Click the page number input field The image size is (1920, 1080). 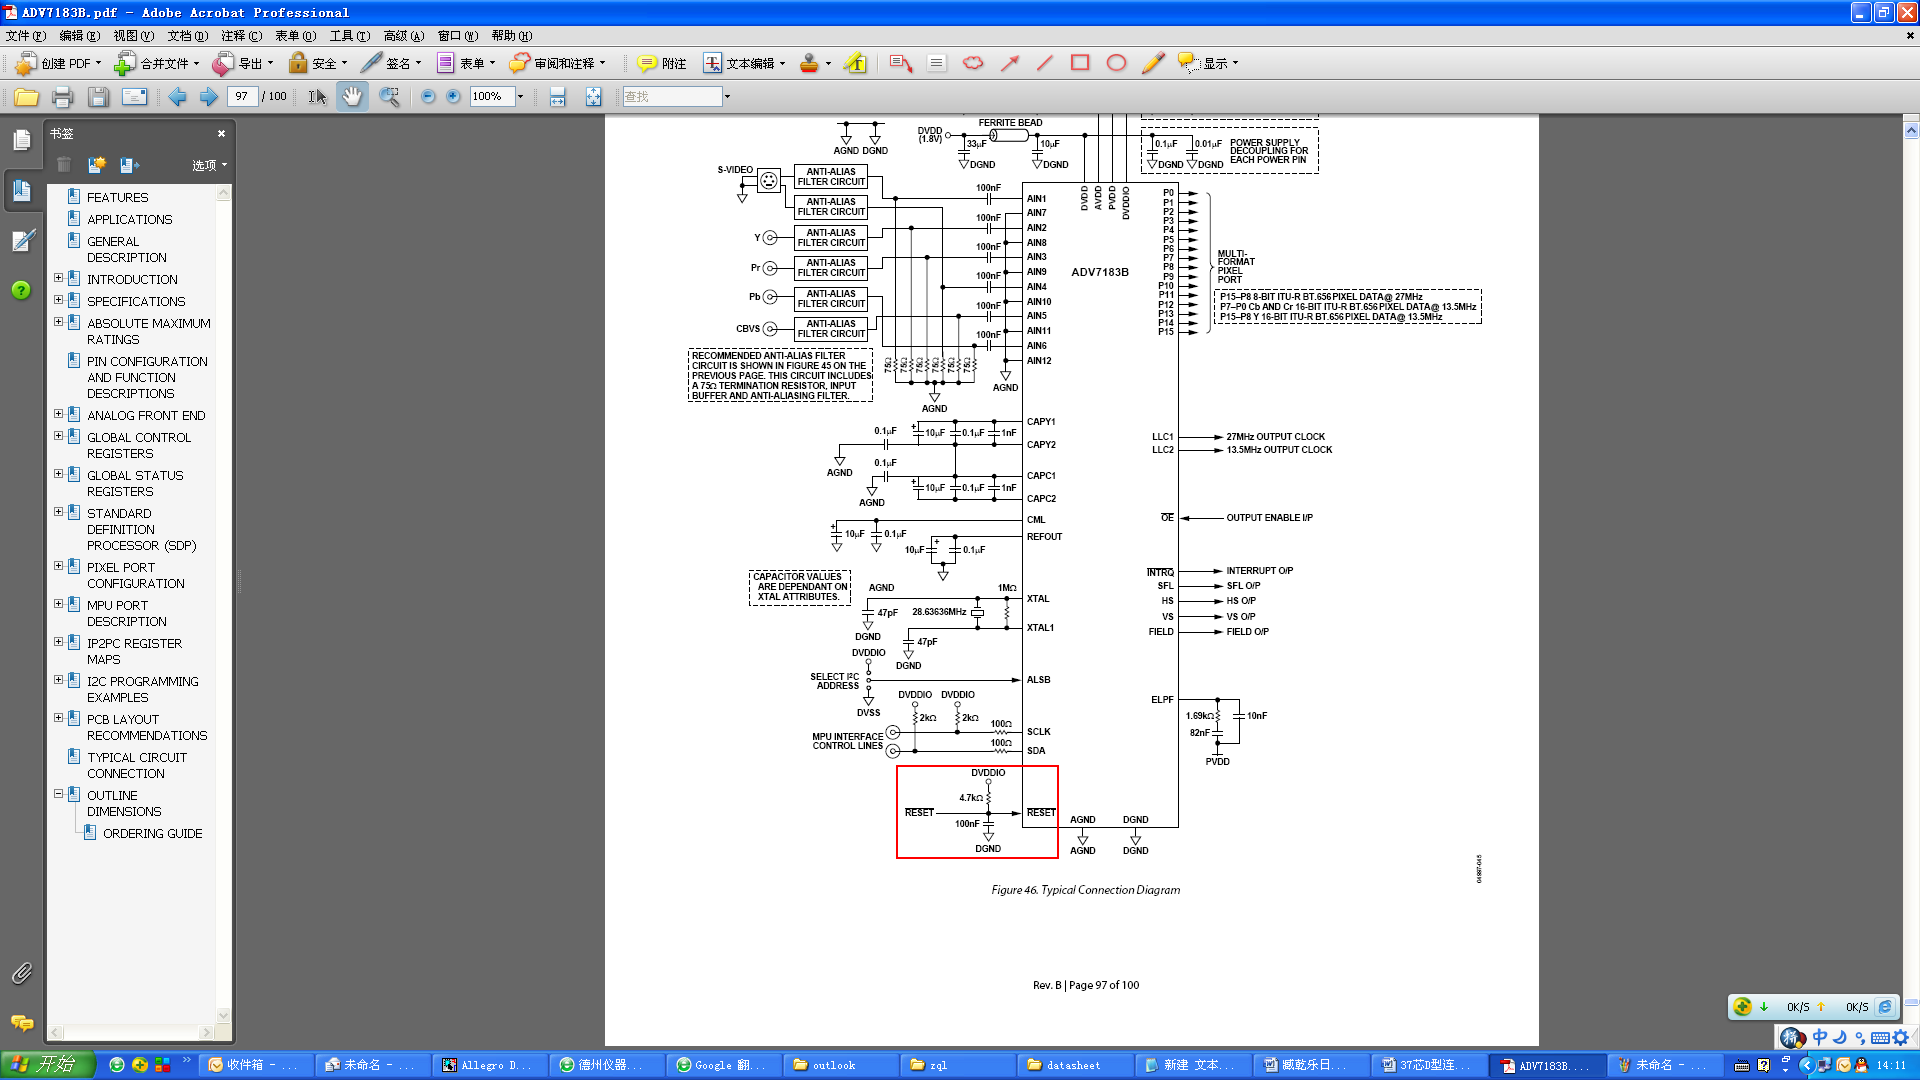pyautogui.click(x=242, y=97)
